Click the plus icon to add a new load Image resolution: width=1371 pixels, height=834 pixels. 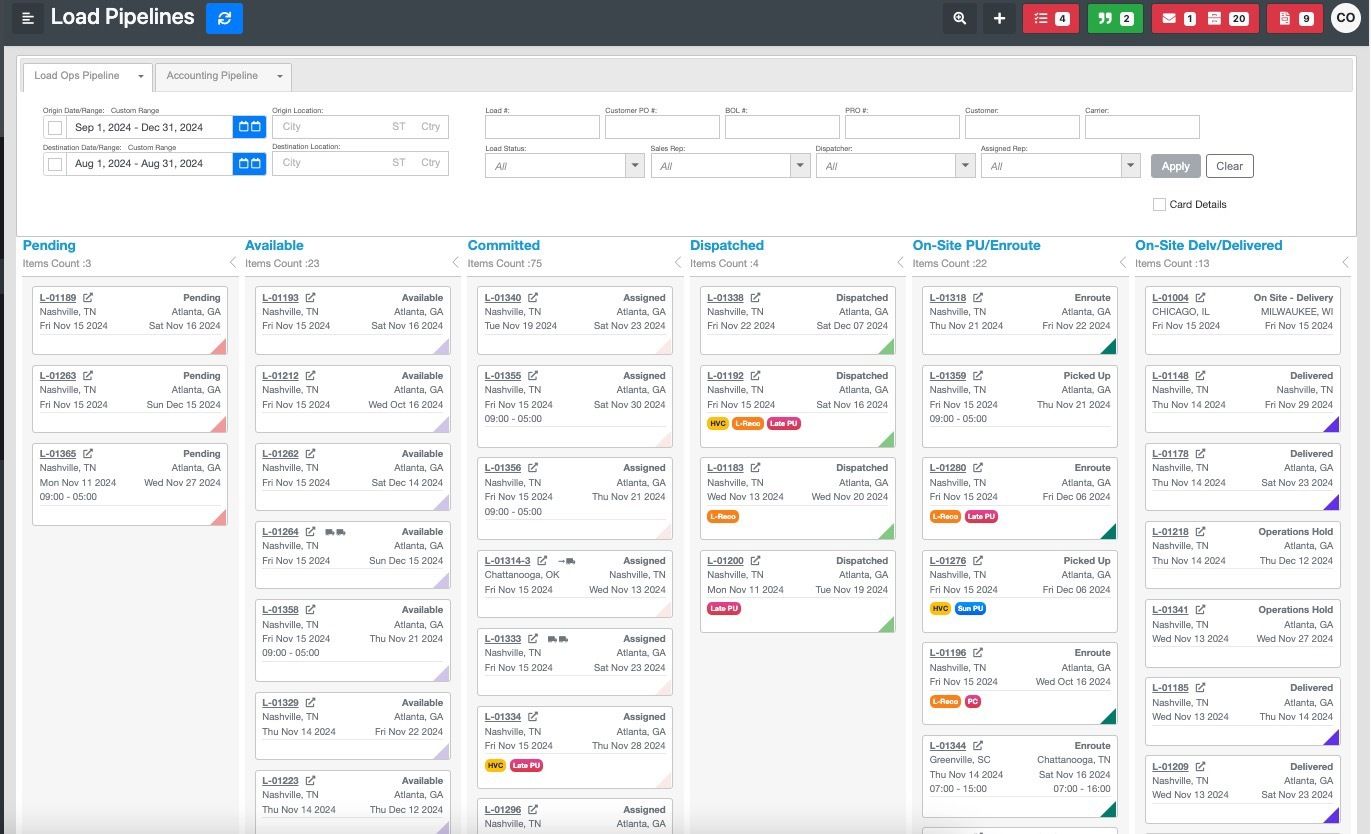click(998, 17)
